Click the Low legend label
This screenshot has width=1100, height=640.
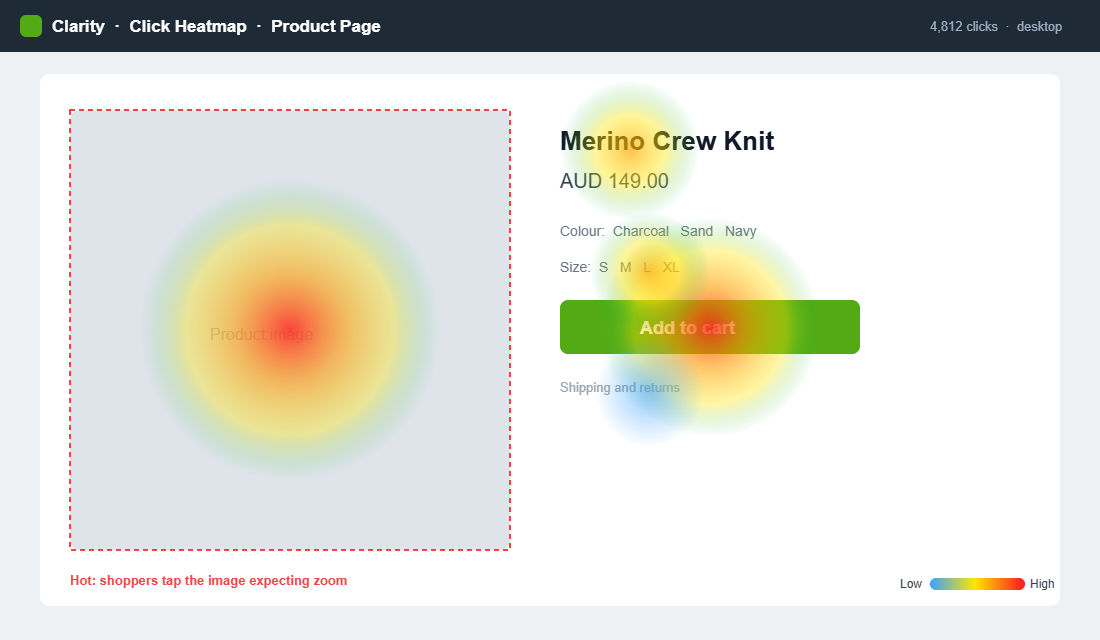tap(911, 584)
